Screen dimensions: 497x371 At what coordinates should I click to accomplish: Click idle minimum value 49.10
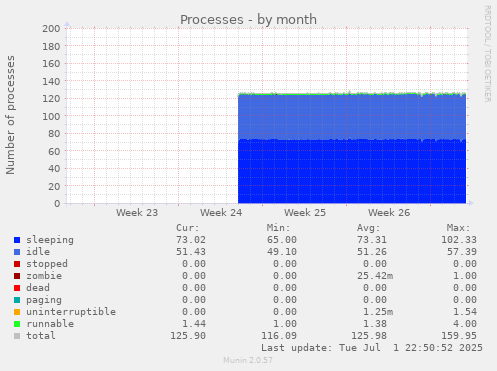click(x=282, y=252)
